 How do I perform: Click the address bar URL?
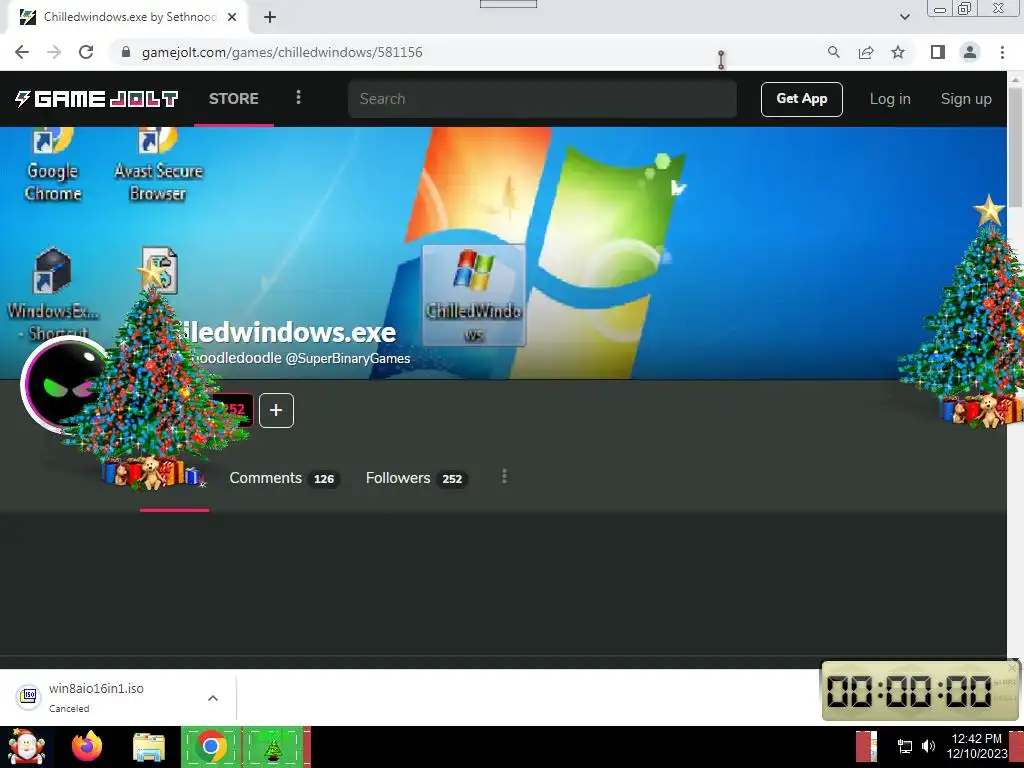point(282,52)
